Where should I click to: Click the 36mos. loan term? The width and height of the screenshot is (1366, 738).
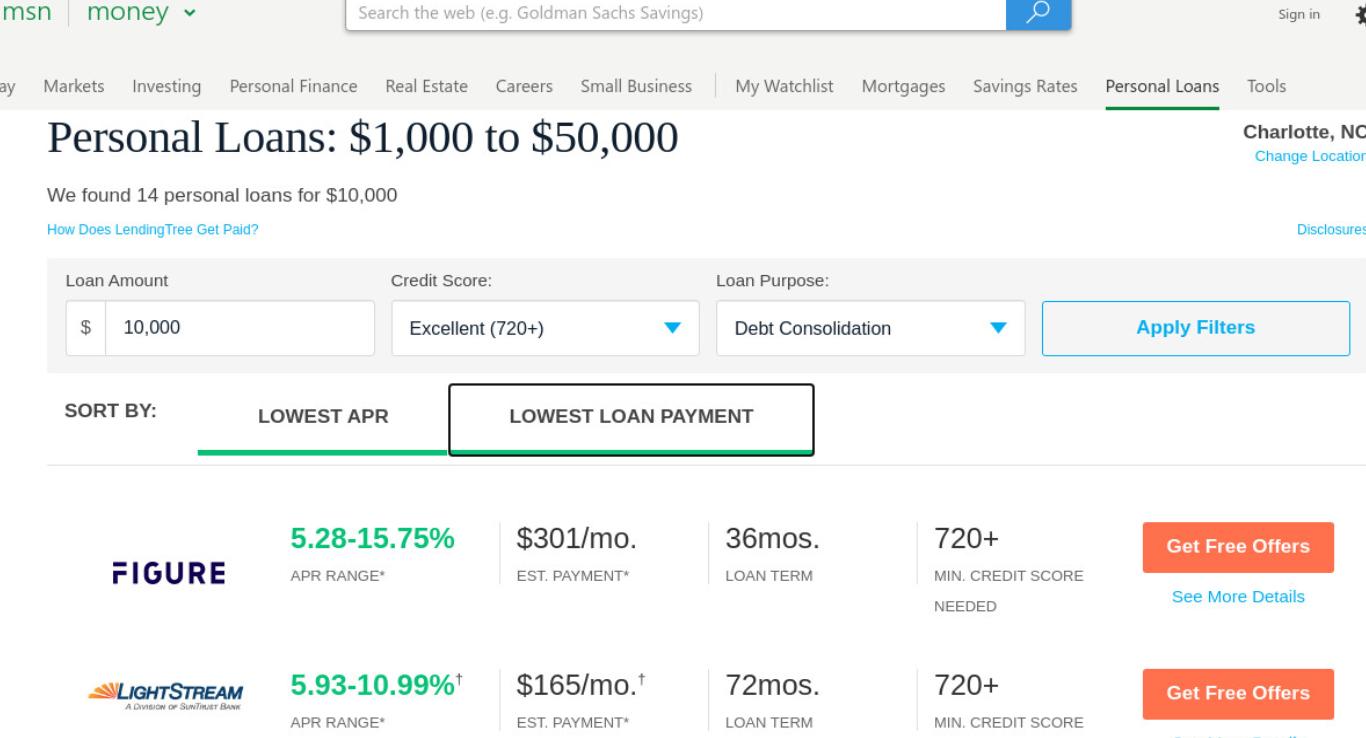point(772,539)
